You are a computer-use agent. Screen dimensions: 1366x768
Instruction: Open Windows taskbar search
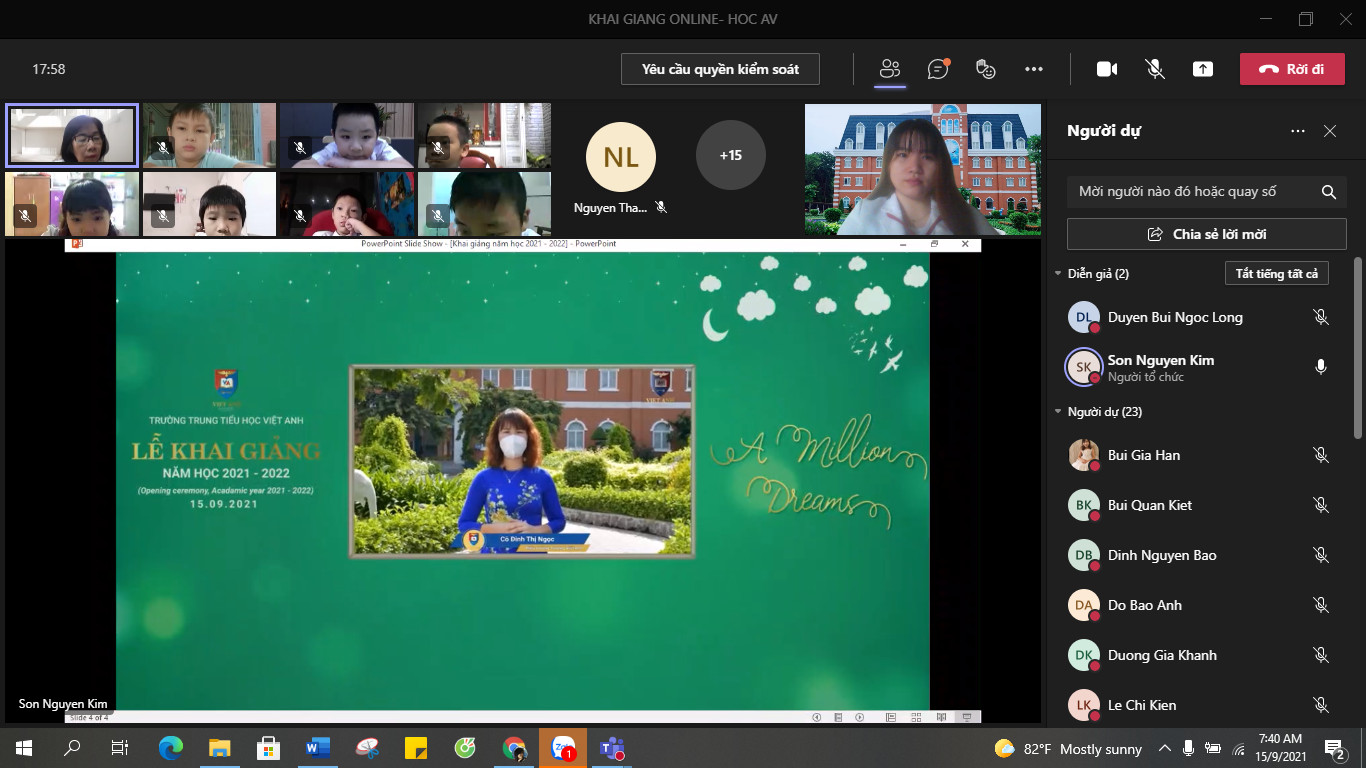[72, 747]
